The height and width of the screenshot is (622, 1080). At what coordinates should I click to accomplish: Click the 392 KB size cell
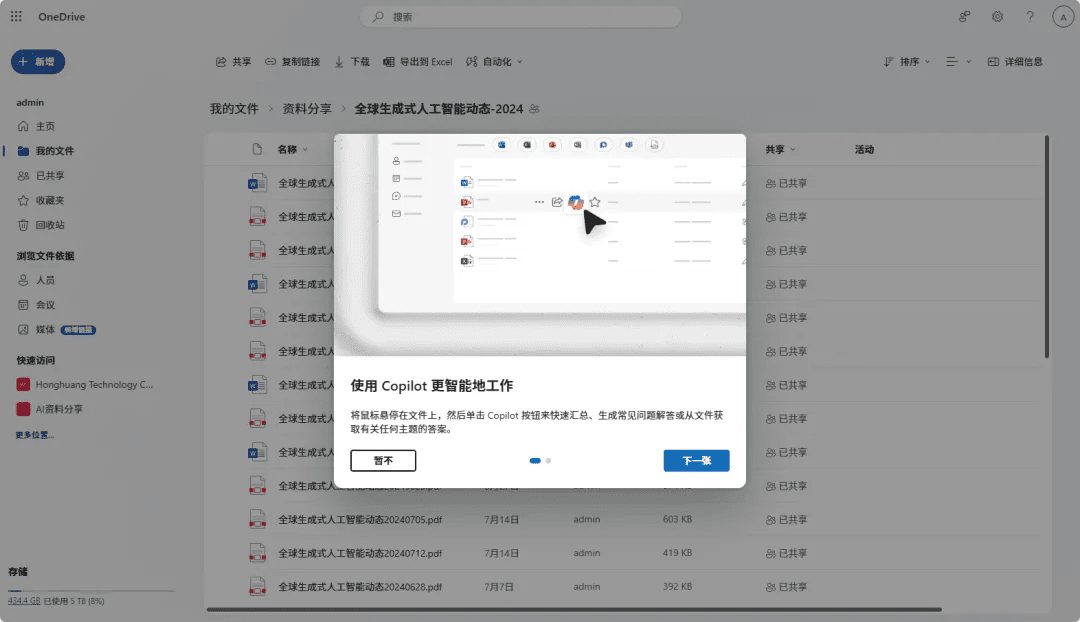pos(677,587)
